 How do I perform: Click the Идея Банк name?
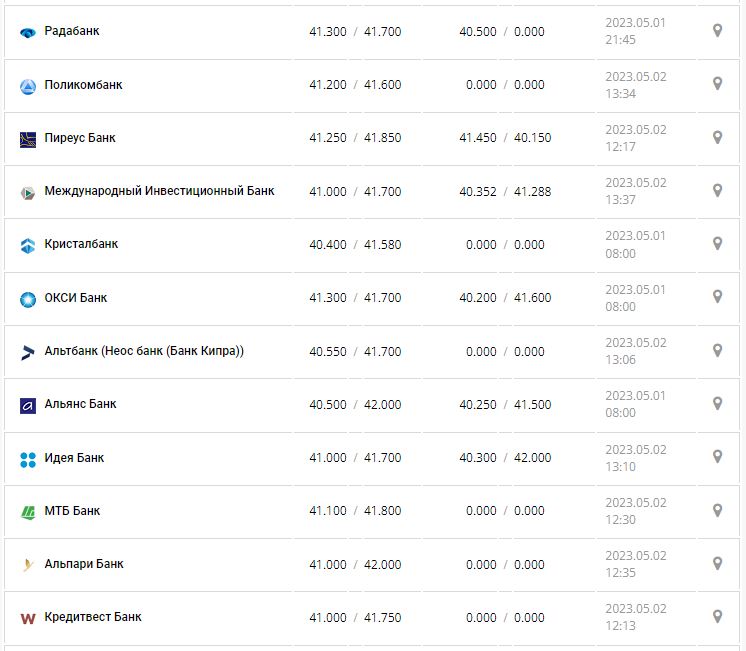point(74,458)
